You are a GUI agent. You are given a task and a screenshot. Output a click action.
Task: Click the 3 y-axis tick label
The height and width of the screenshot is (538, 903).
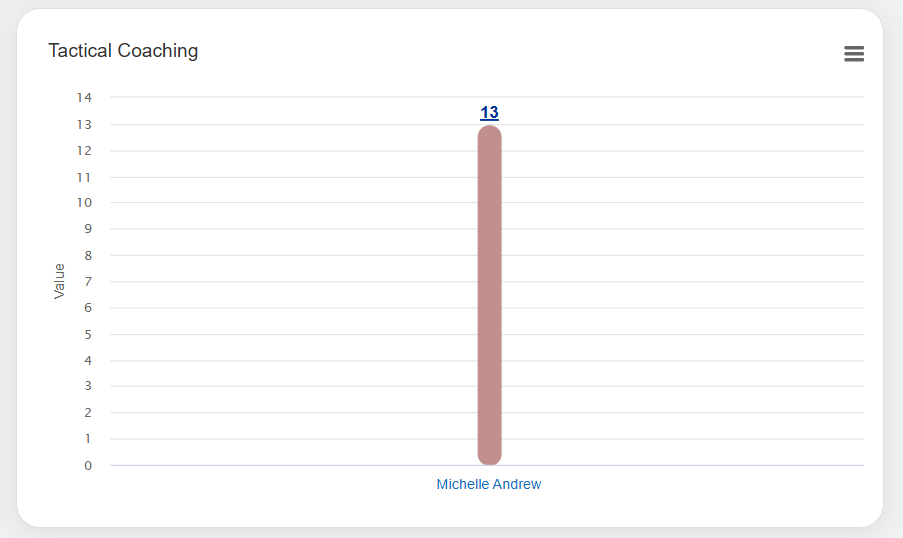pyautogui.click(x=88, y=386)
